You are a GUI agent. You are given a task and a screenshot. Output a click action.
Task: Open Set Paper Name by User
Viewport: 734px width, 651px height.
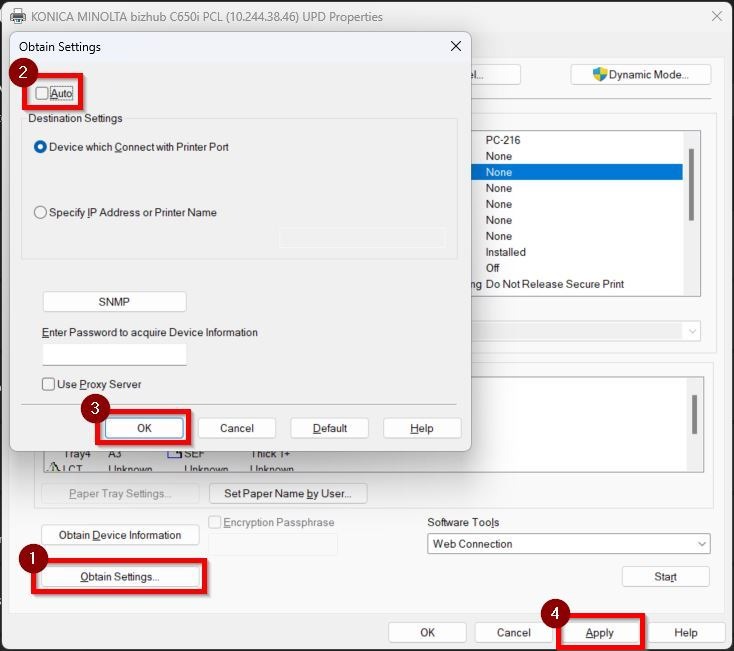(287, 493)
